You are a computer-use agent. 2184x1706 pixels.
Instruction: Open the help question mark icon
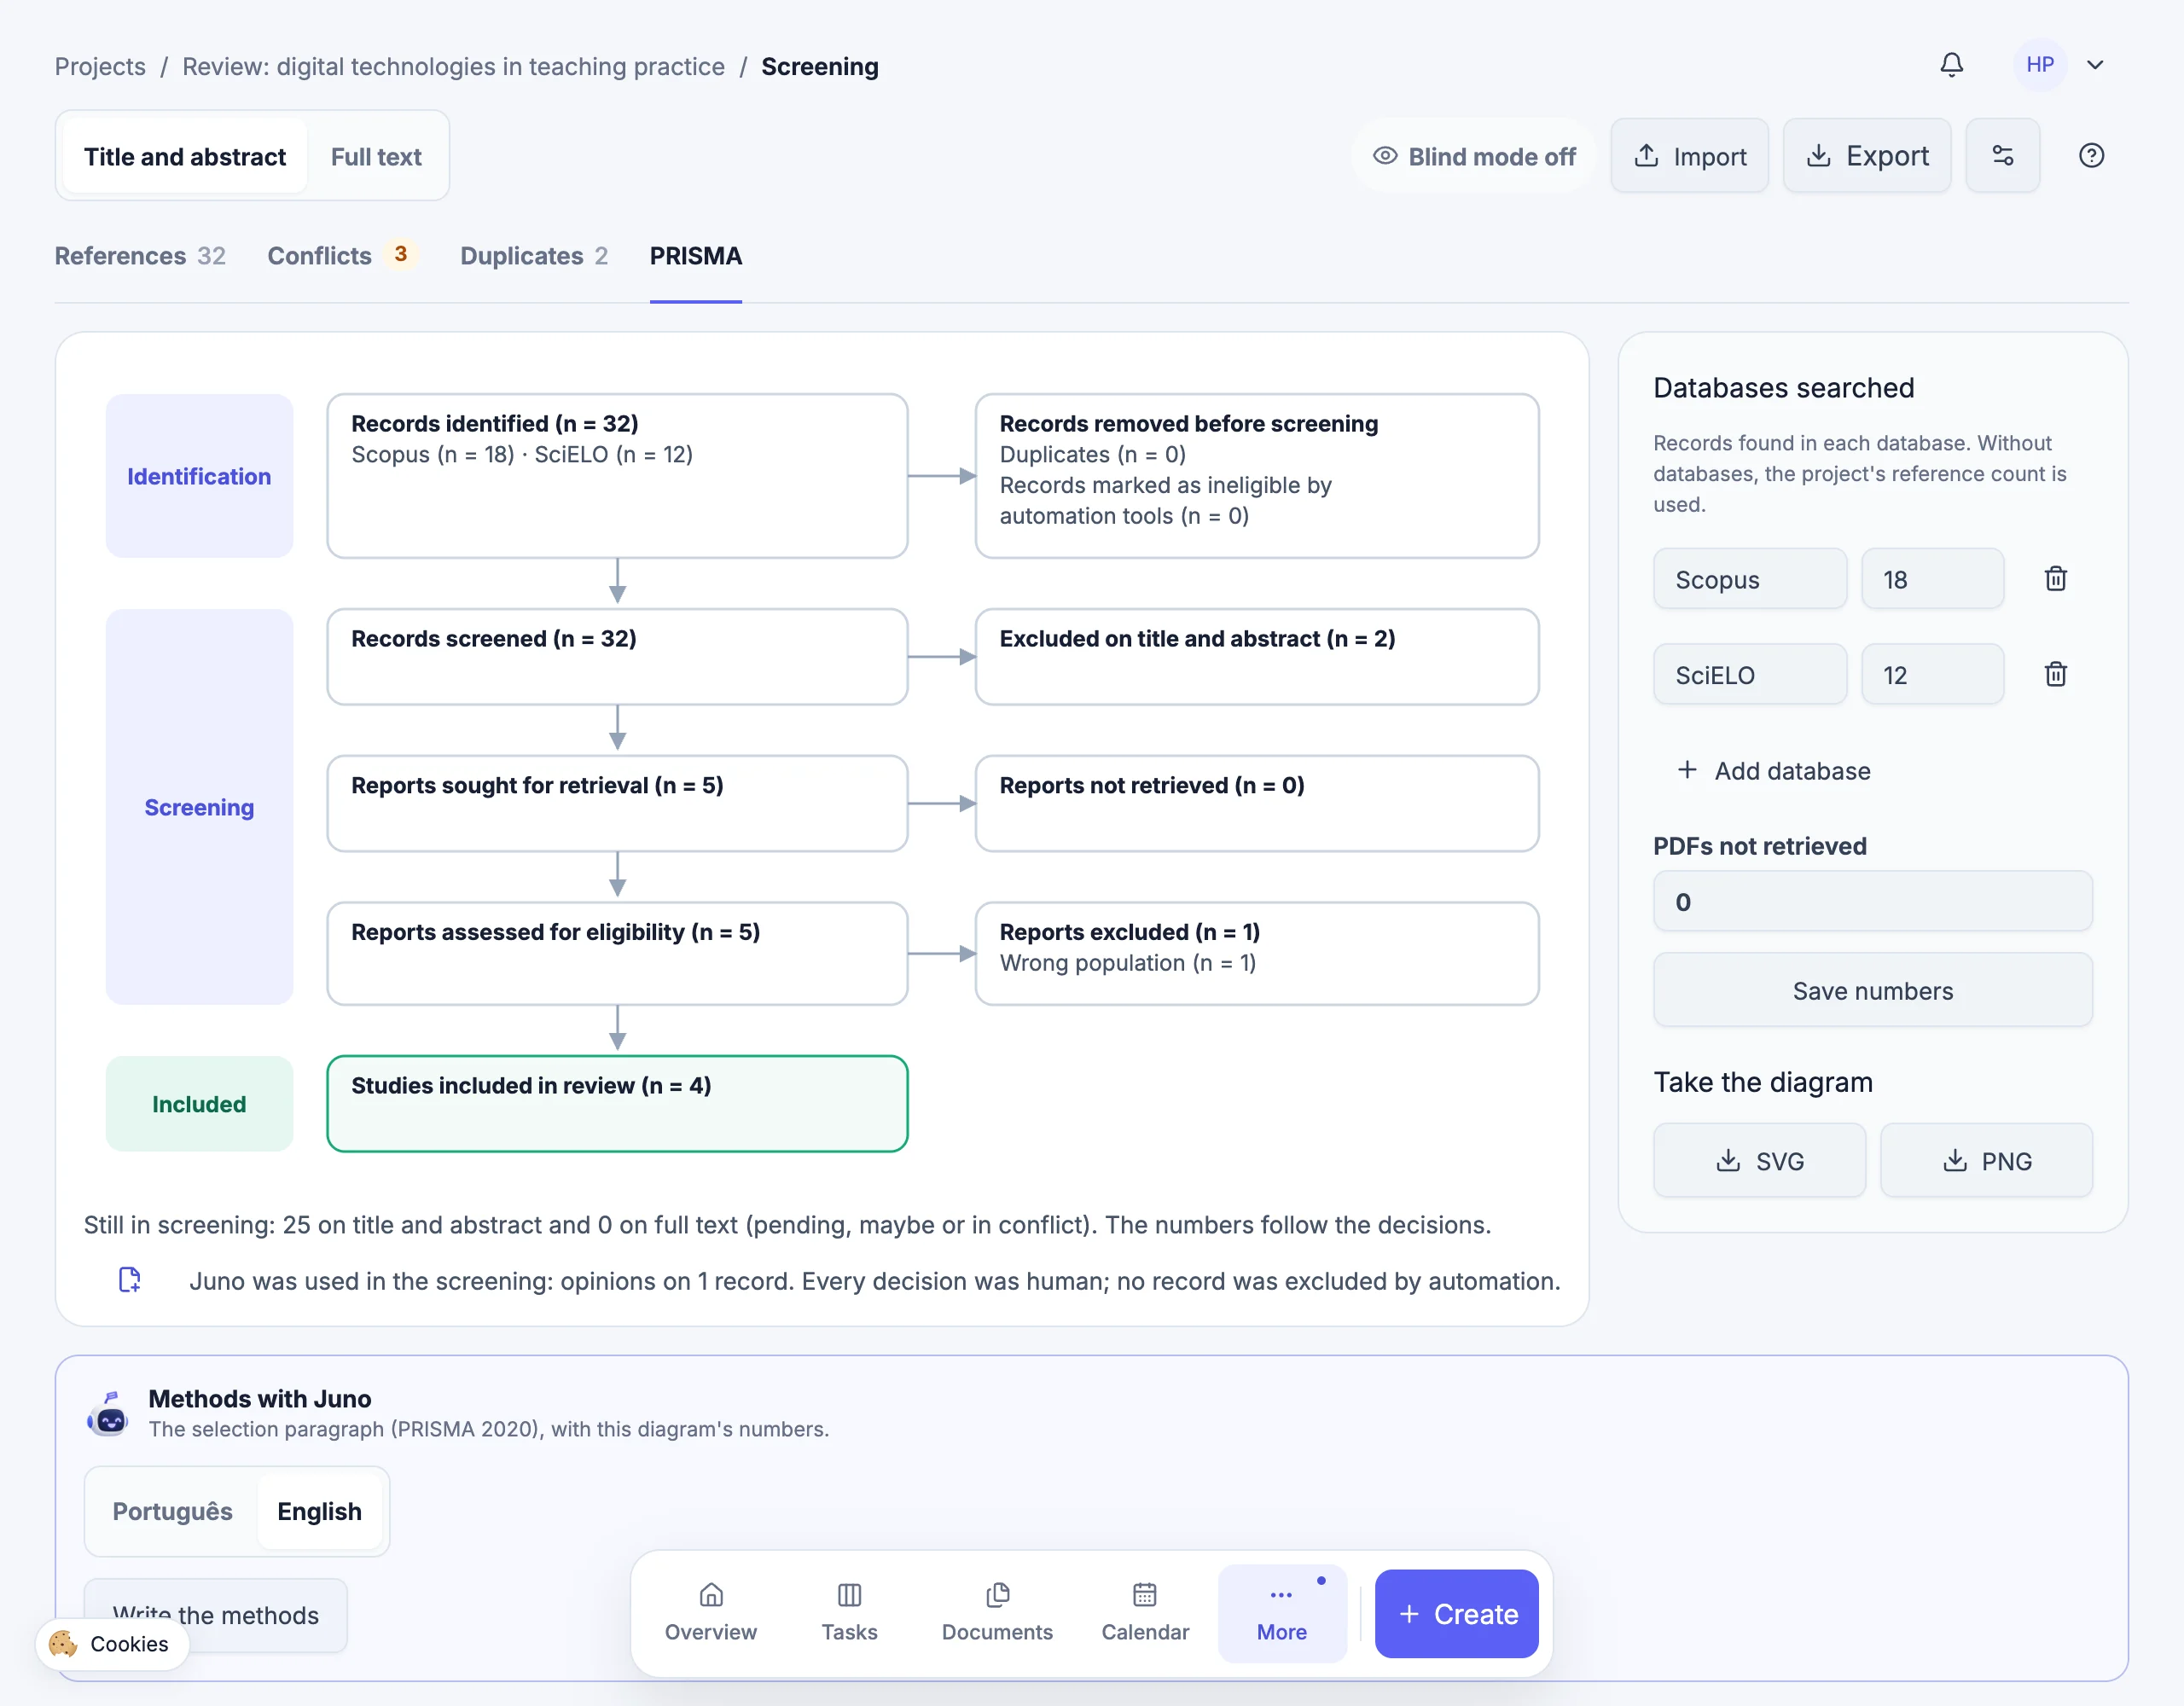pyautogui.click(x=2091, y=156)
